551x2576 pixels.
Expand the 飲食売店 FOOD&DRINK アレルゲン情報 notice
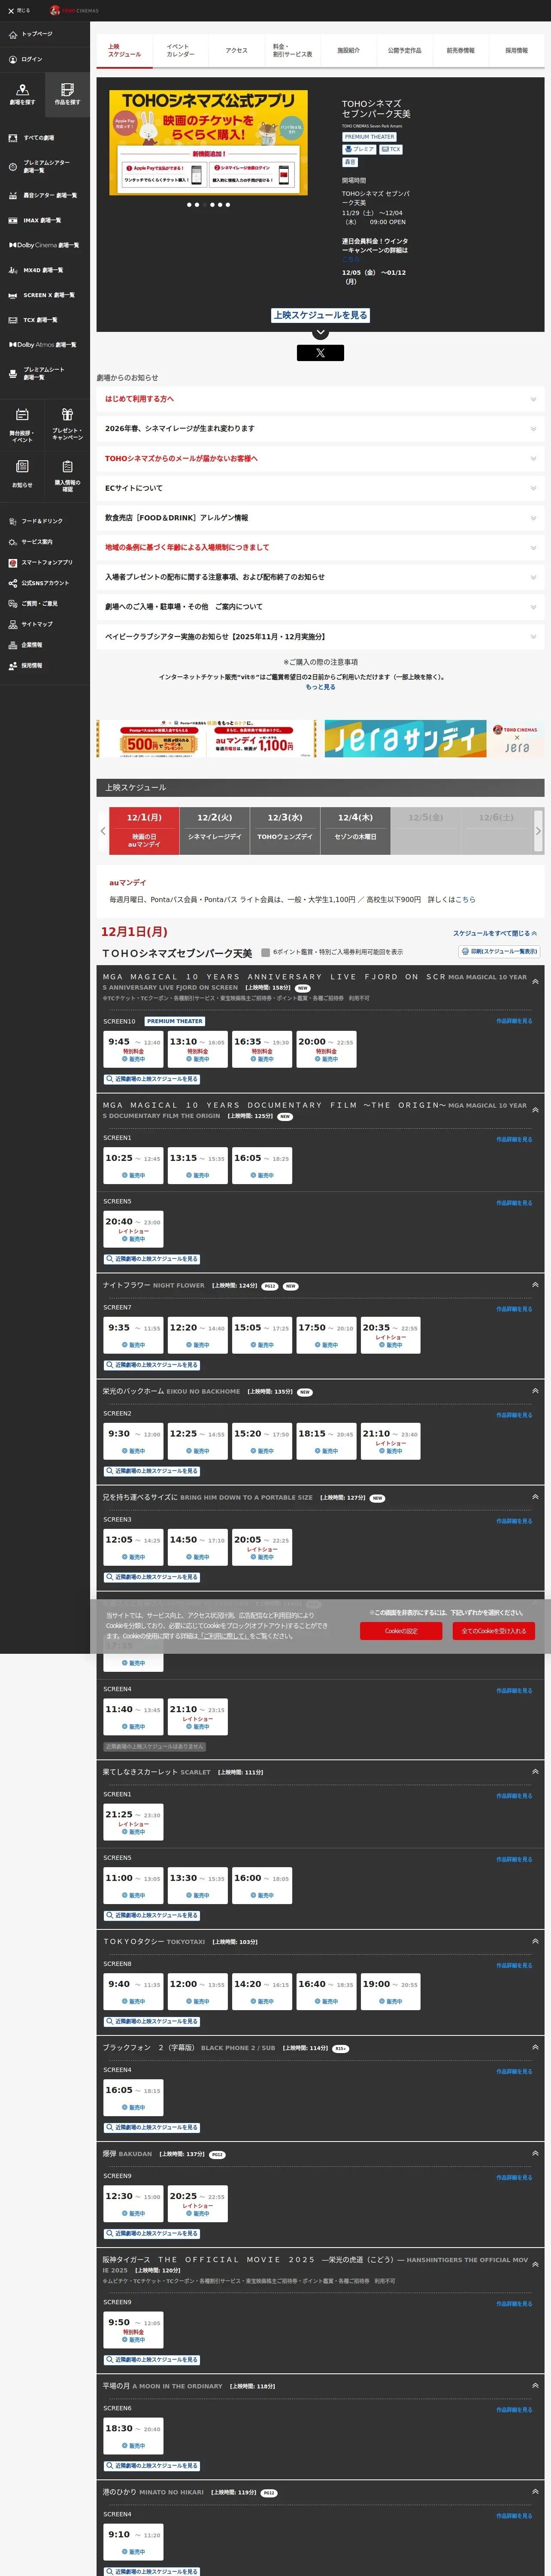(320, 518)
